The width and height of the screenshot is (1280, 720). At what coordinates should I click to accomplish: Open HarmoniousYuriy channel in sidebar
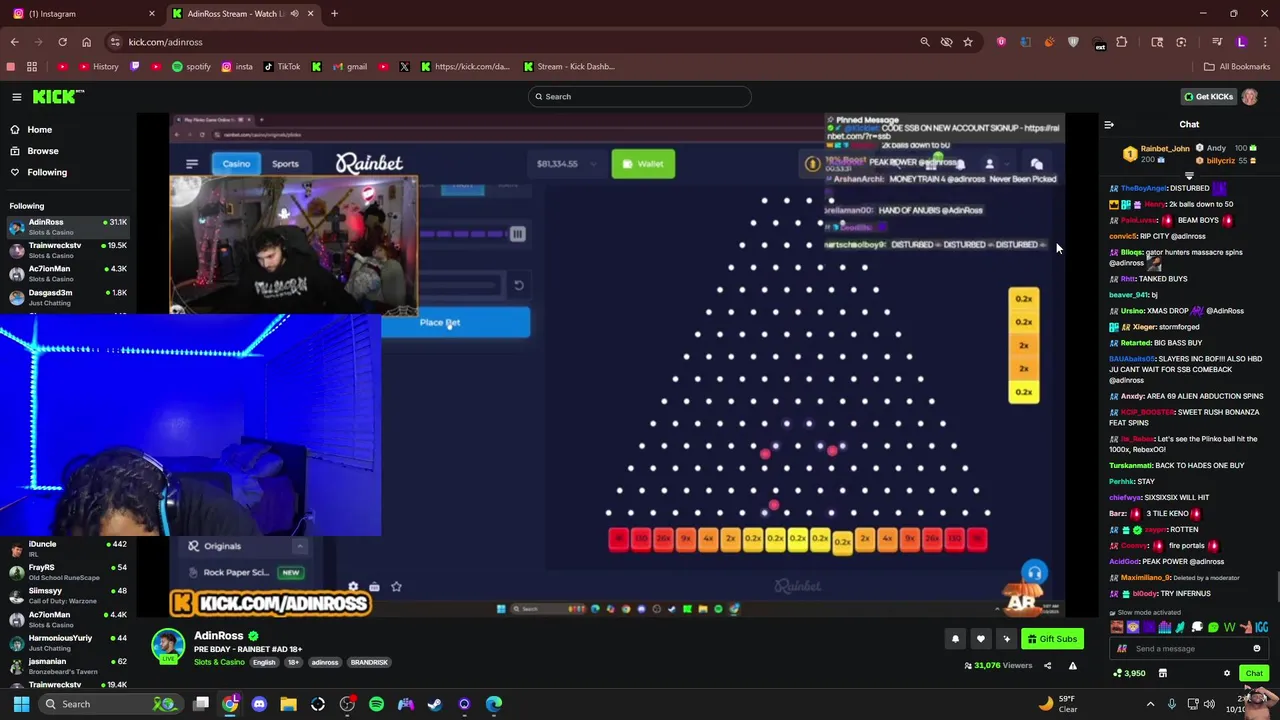68,642
